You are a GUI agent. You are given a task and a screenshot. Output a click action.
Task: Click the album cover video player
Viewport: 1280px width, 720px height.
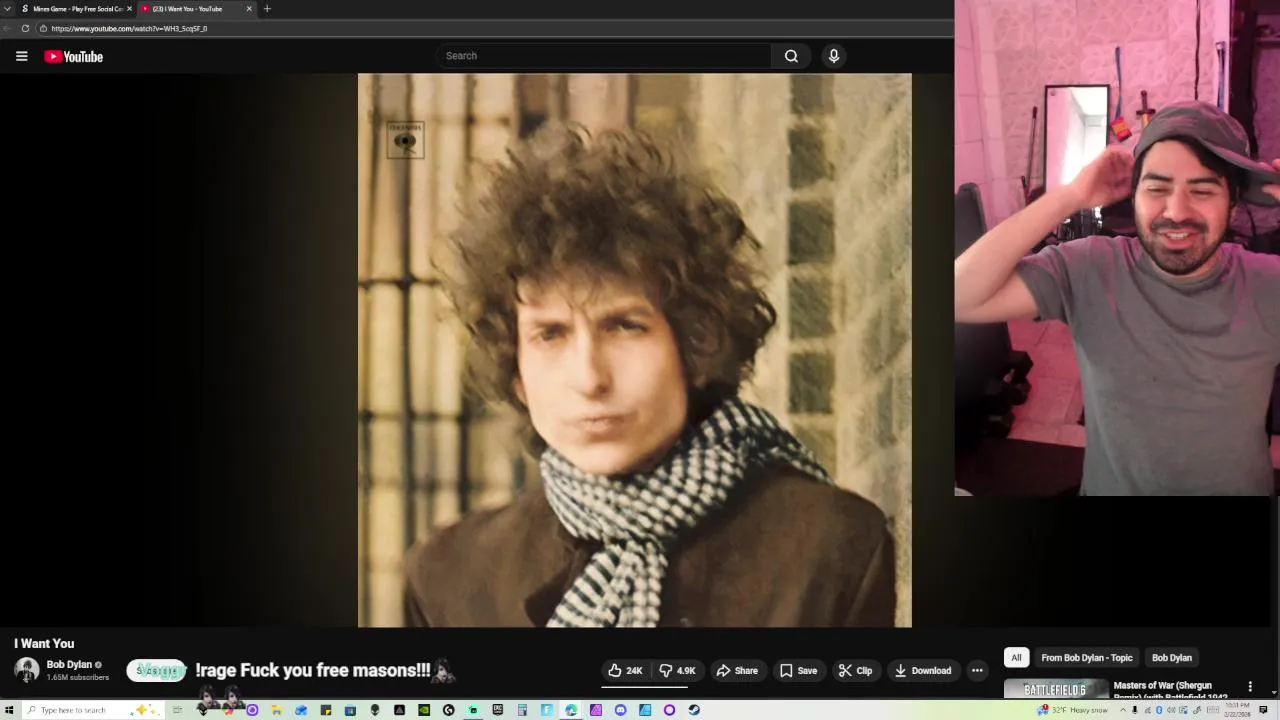635,350
